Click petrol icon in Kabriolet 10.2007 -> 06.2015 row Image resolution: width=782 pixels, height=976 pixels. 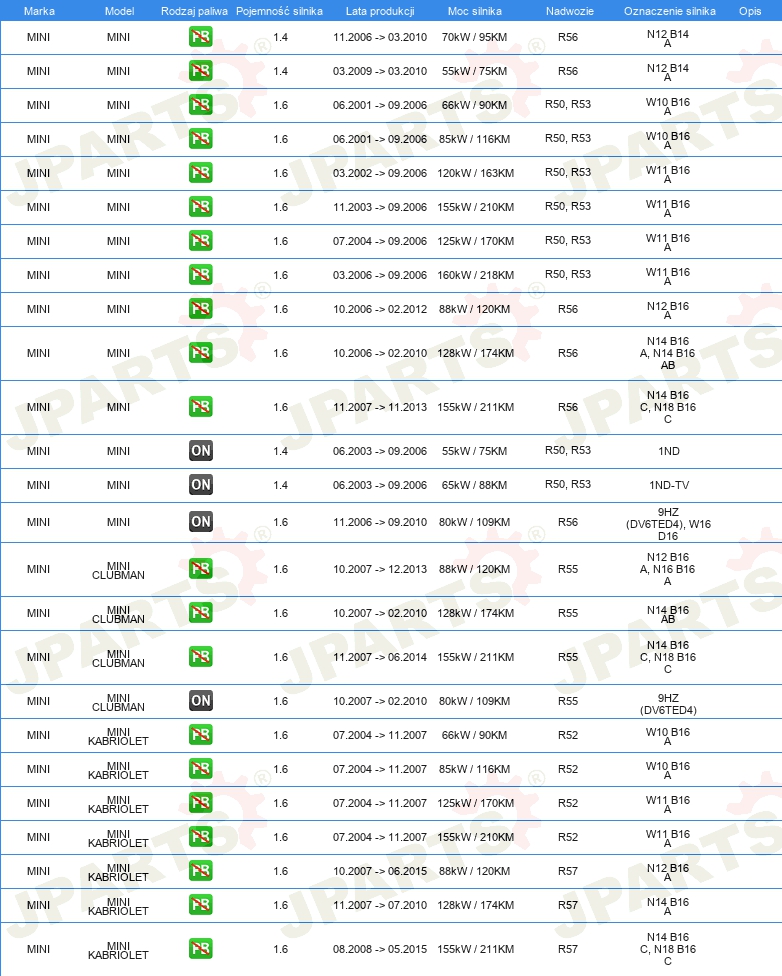[x=200, y=871]
